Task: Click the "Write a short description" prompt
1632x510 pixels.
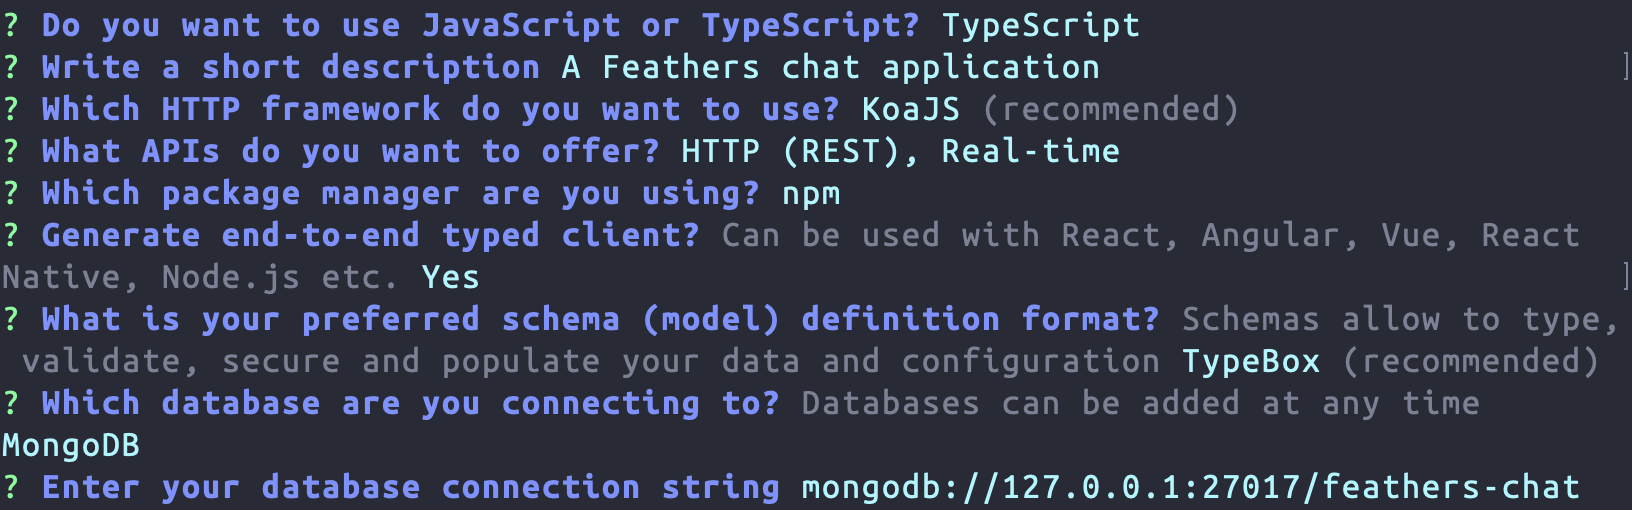Action: pyautogui.click(x=290, y=67)
